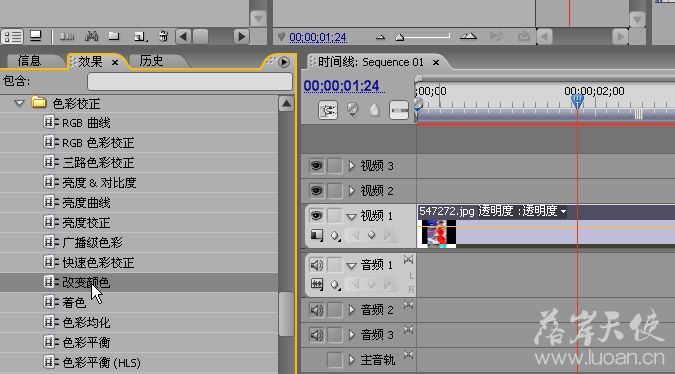Toggle snap button in timeline
675x374 pixels.
(328, 111)
